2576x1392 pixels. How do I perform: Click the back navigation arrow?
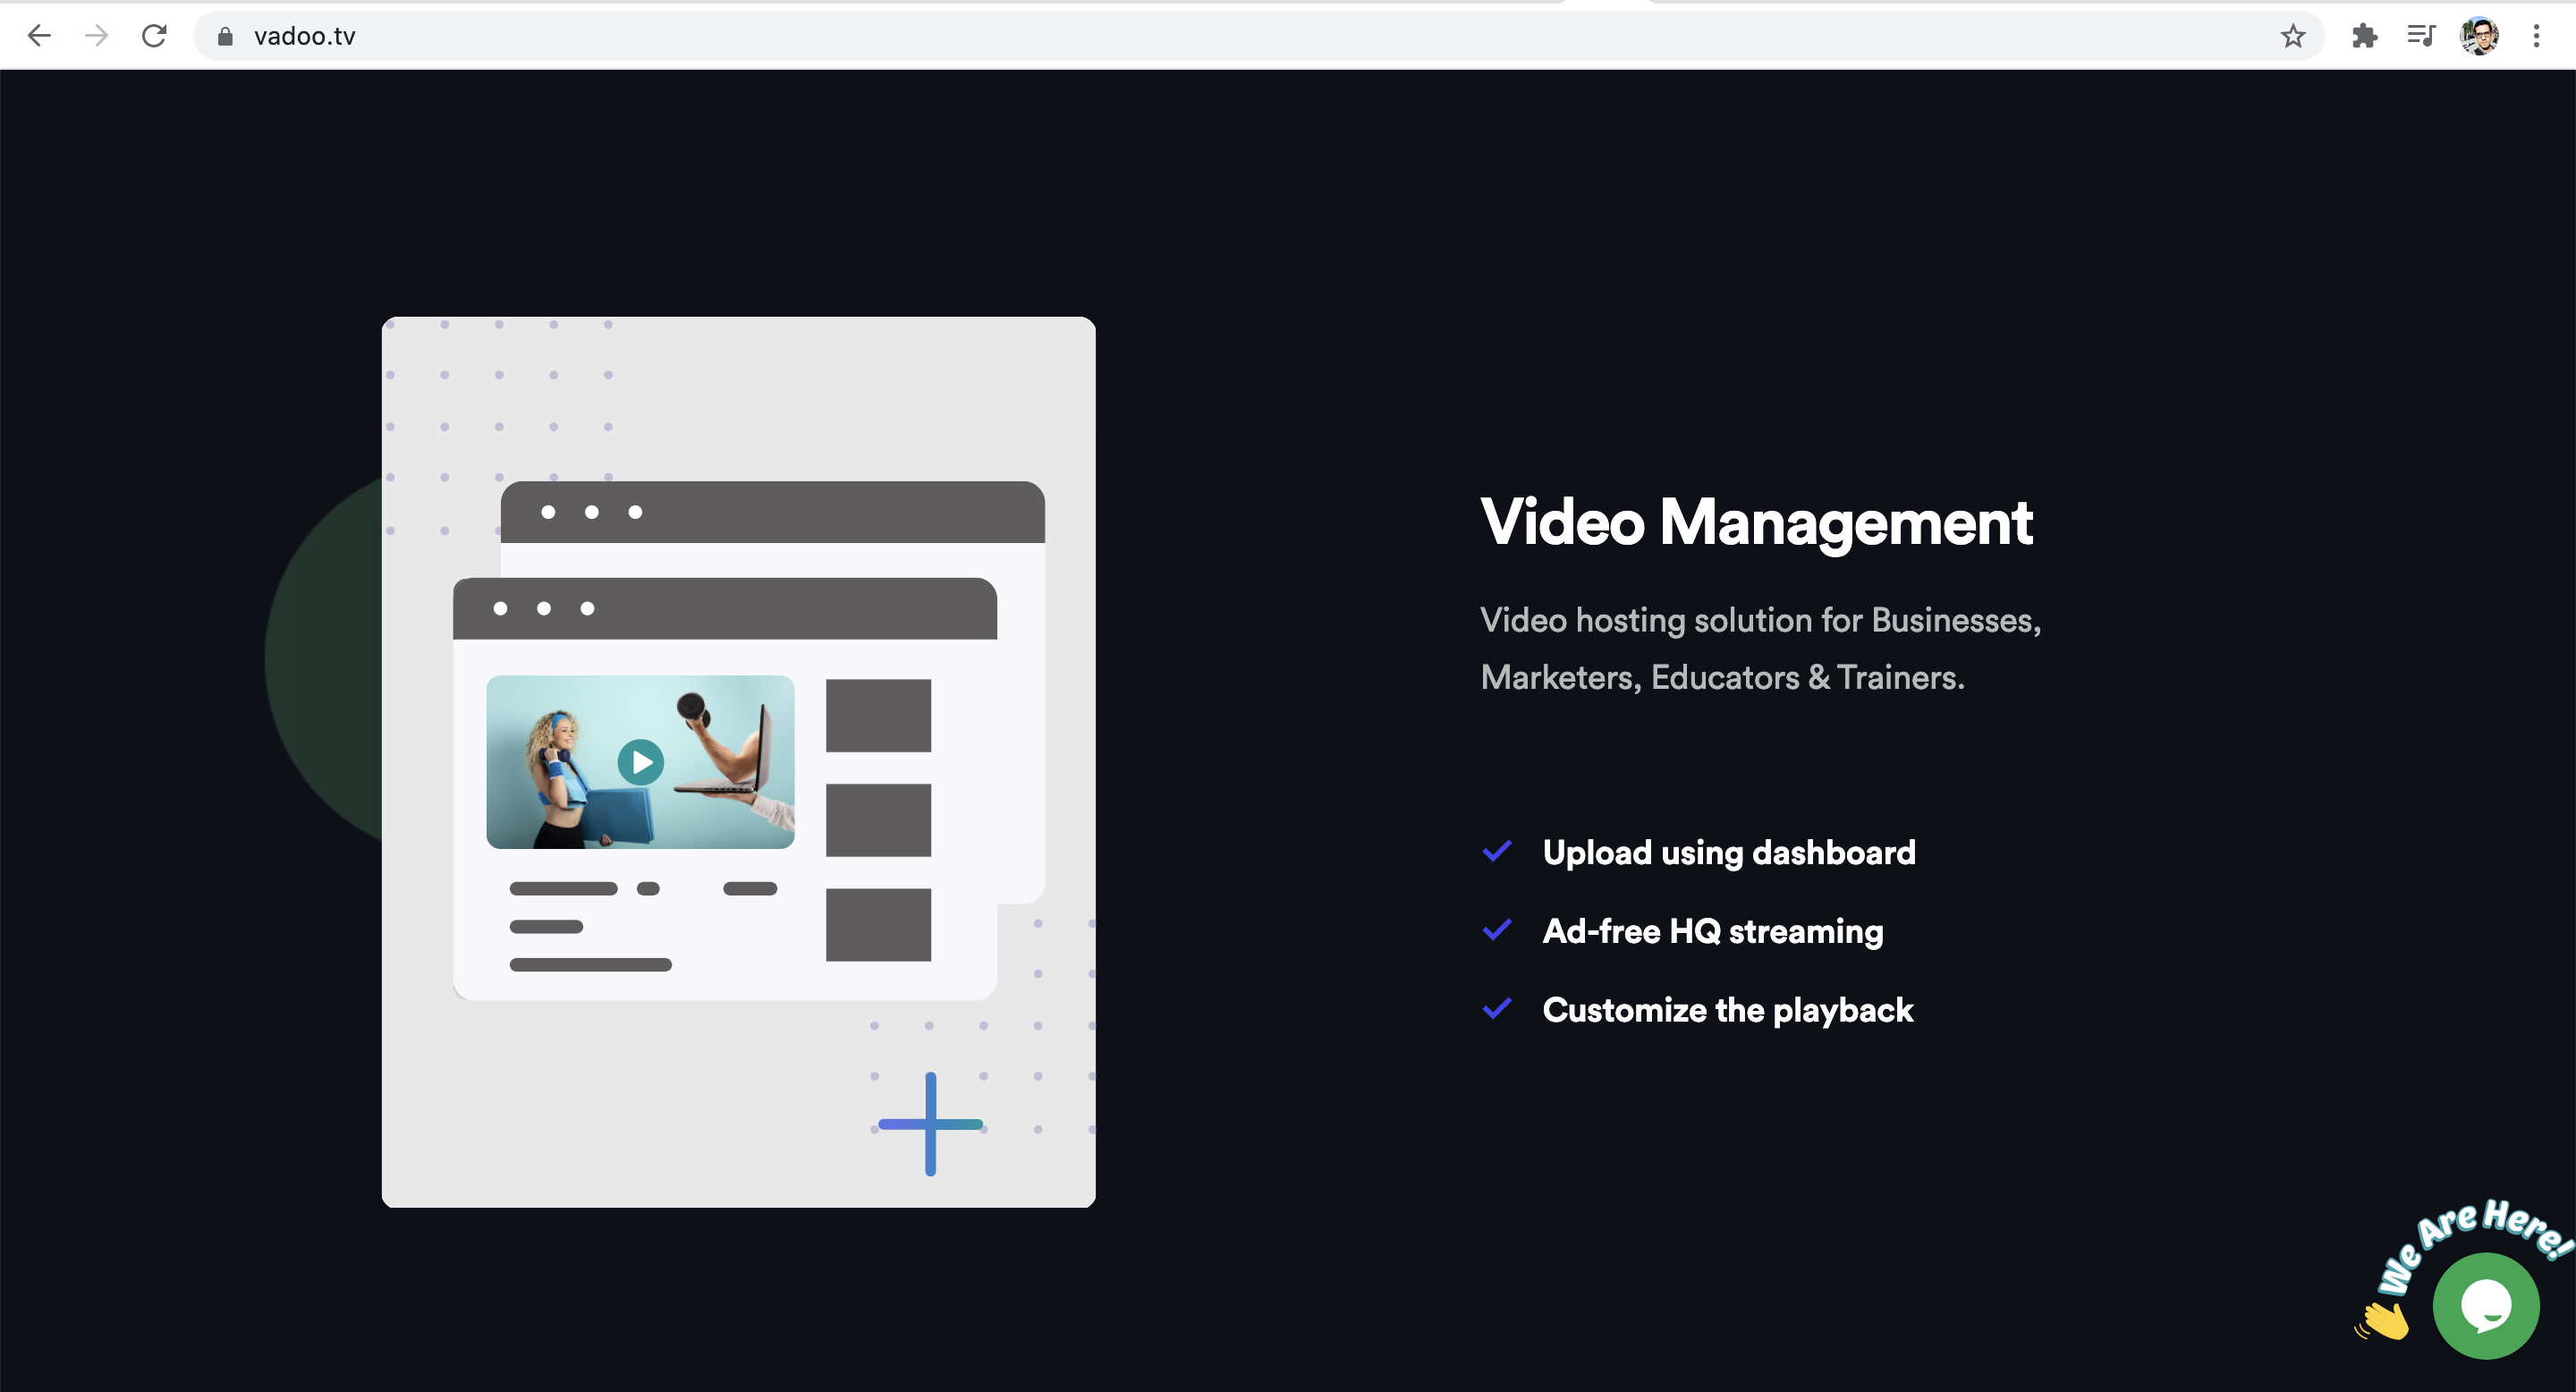click(x=39, y=35)
